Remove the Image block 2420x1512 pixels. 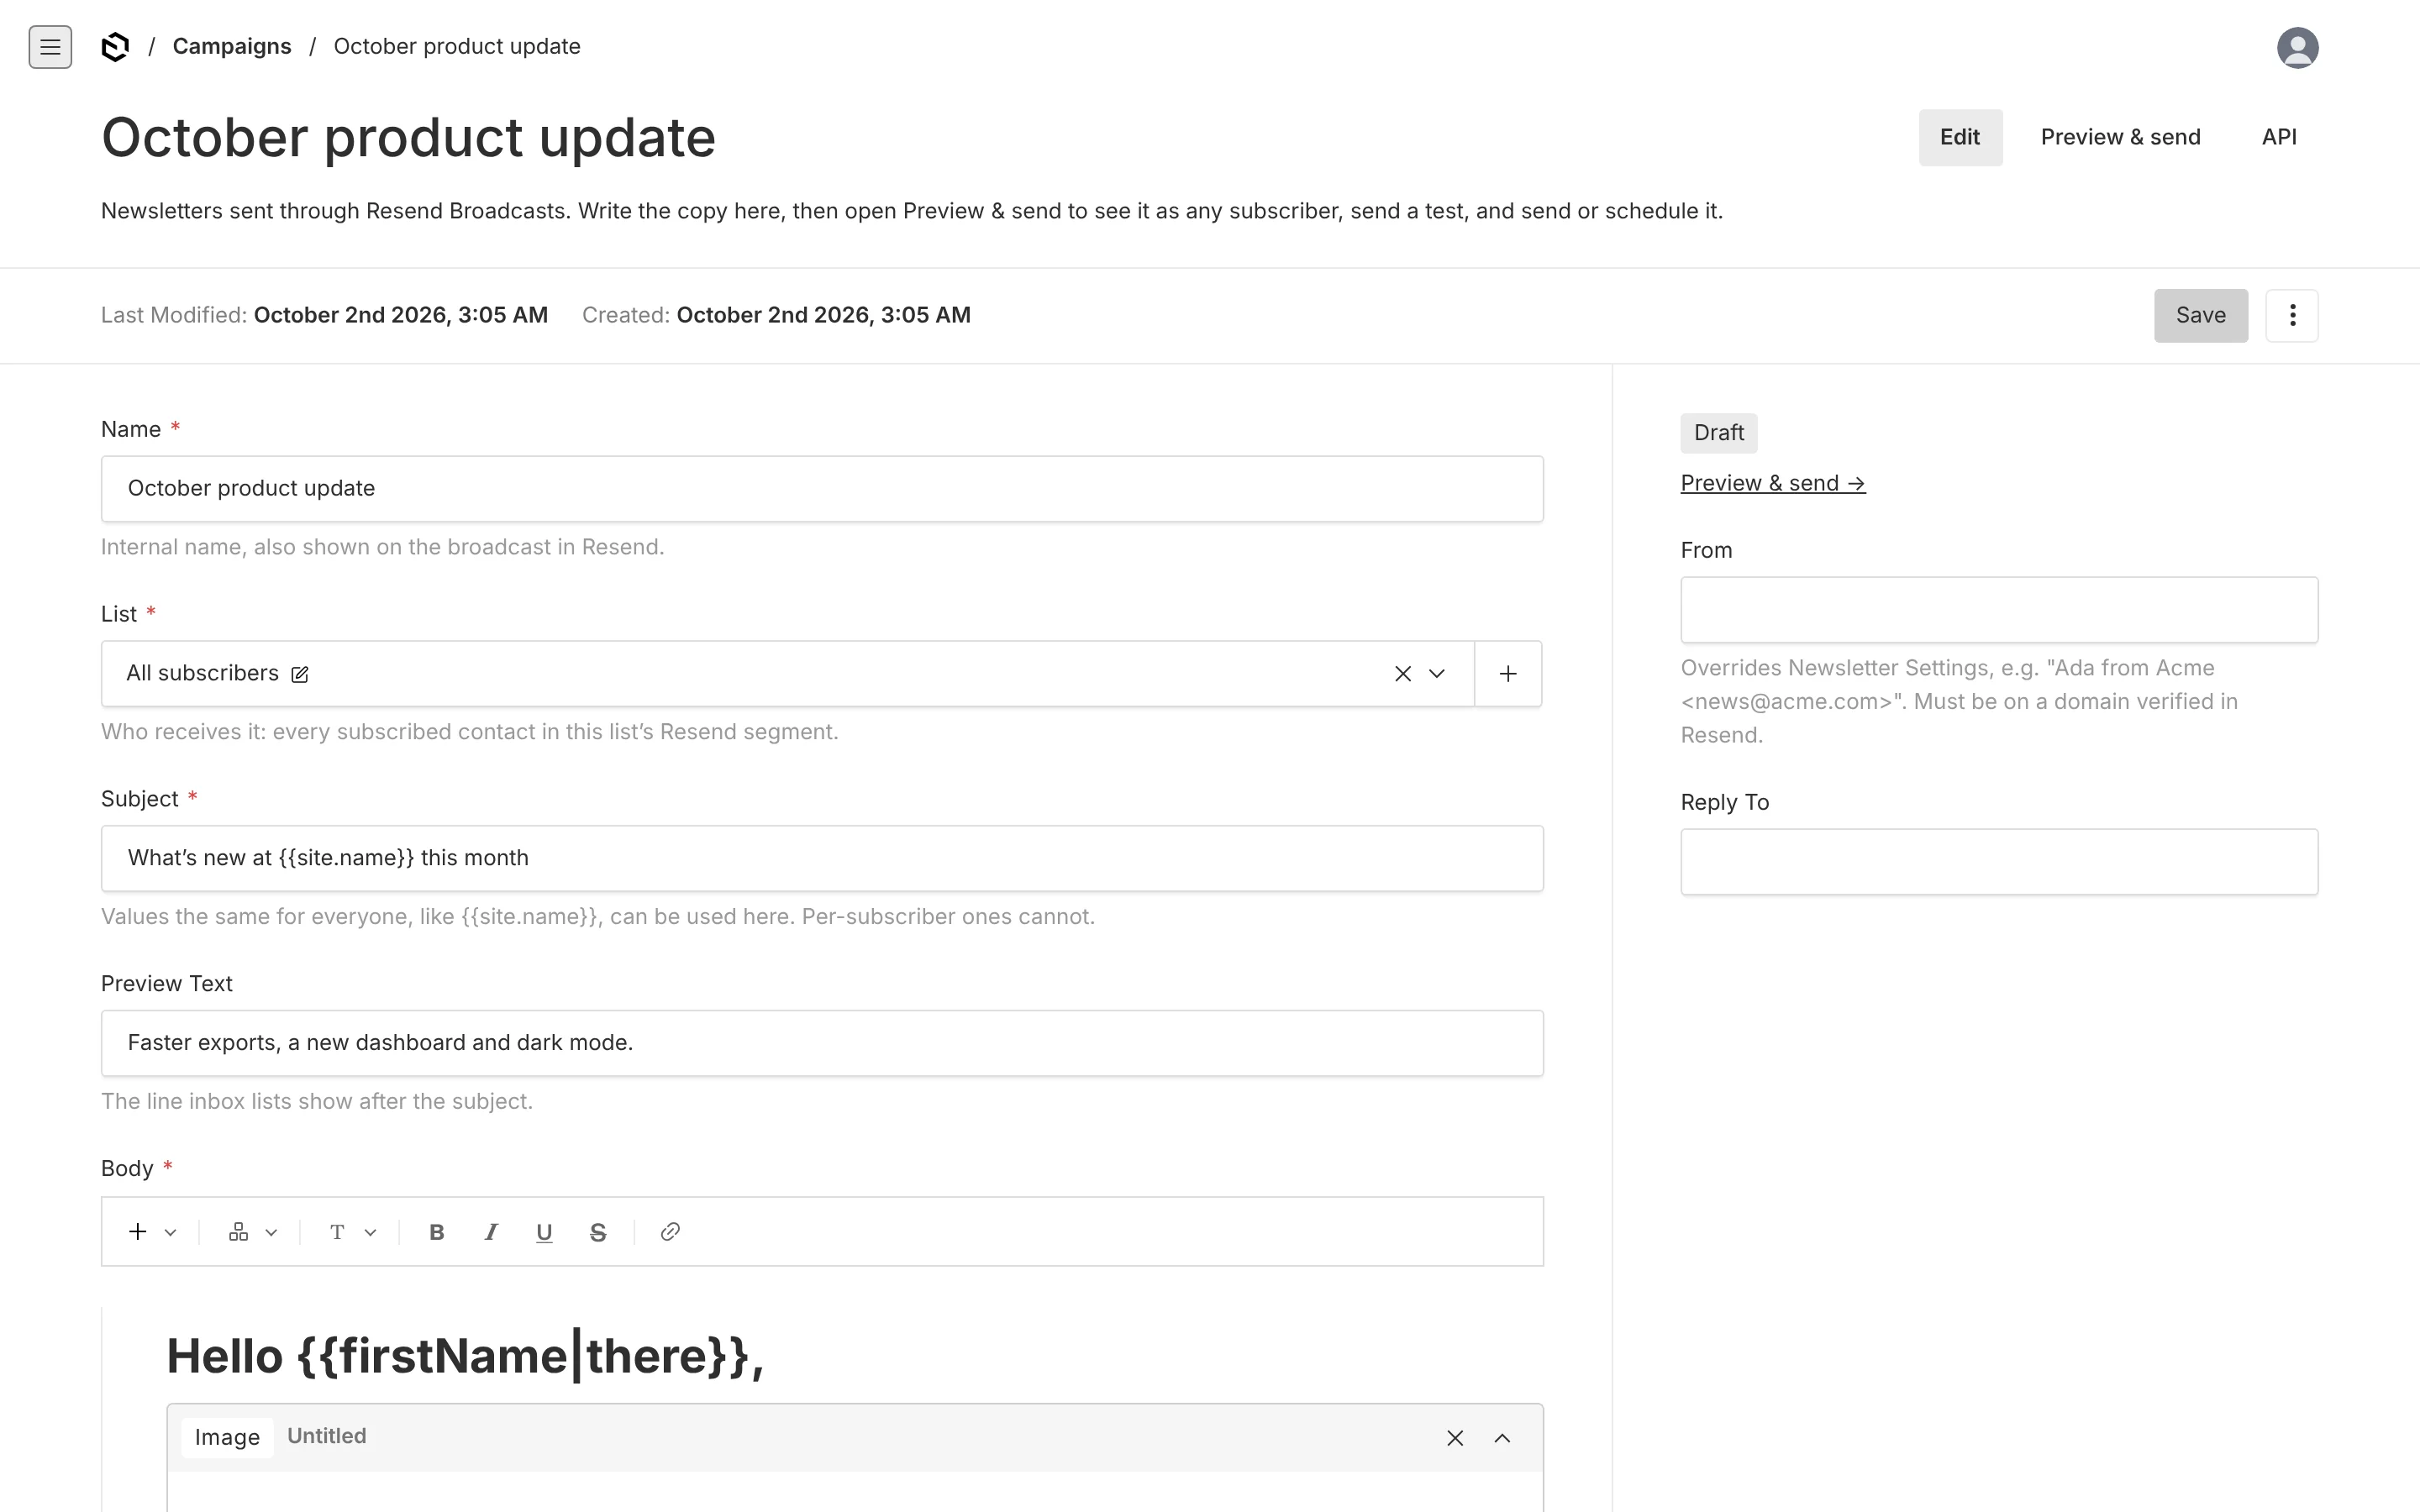(1455, 1438)
